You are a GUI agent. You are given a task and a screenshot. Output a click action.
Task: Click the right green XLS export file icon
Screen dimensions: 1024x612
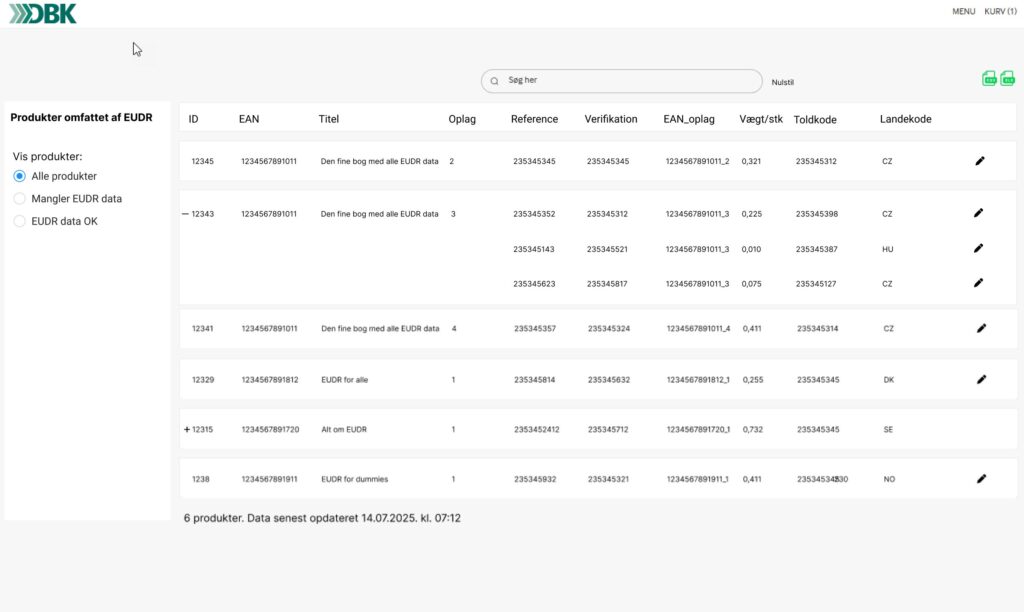pos(1008,79)
